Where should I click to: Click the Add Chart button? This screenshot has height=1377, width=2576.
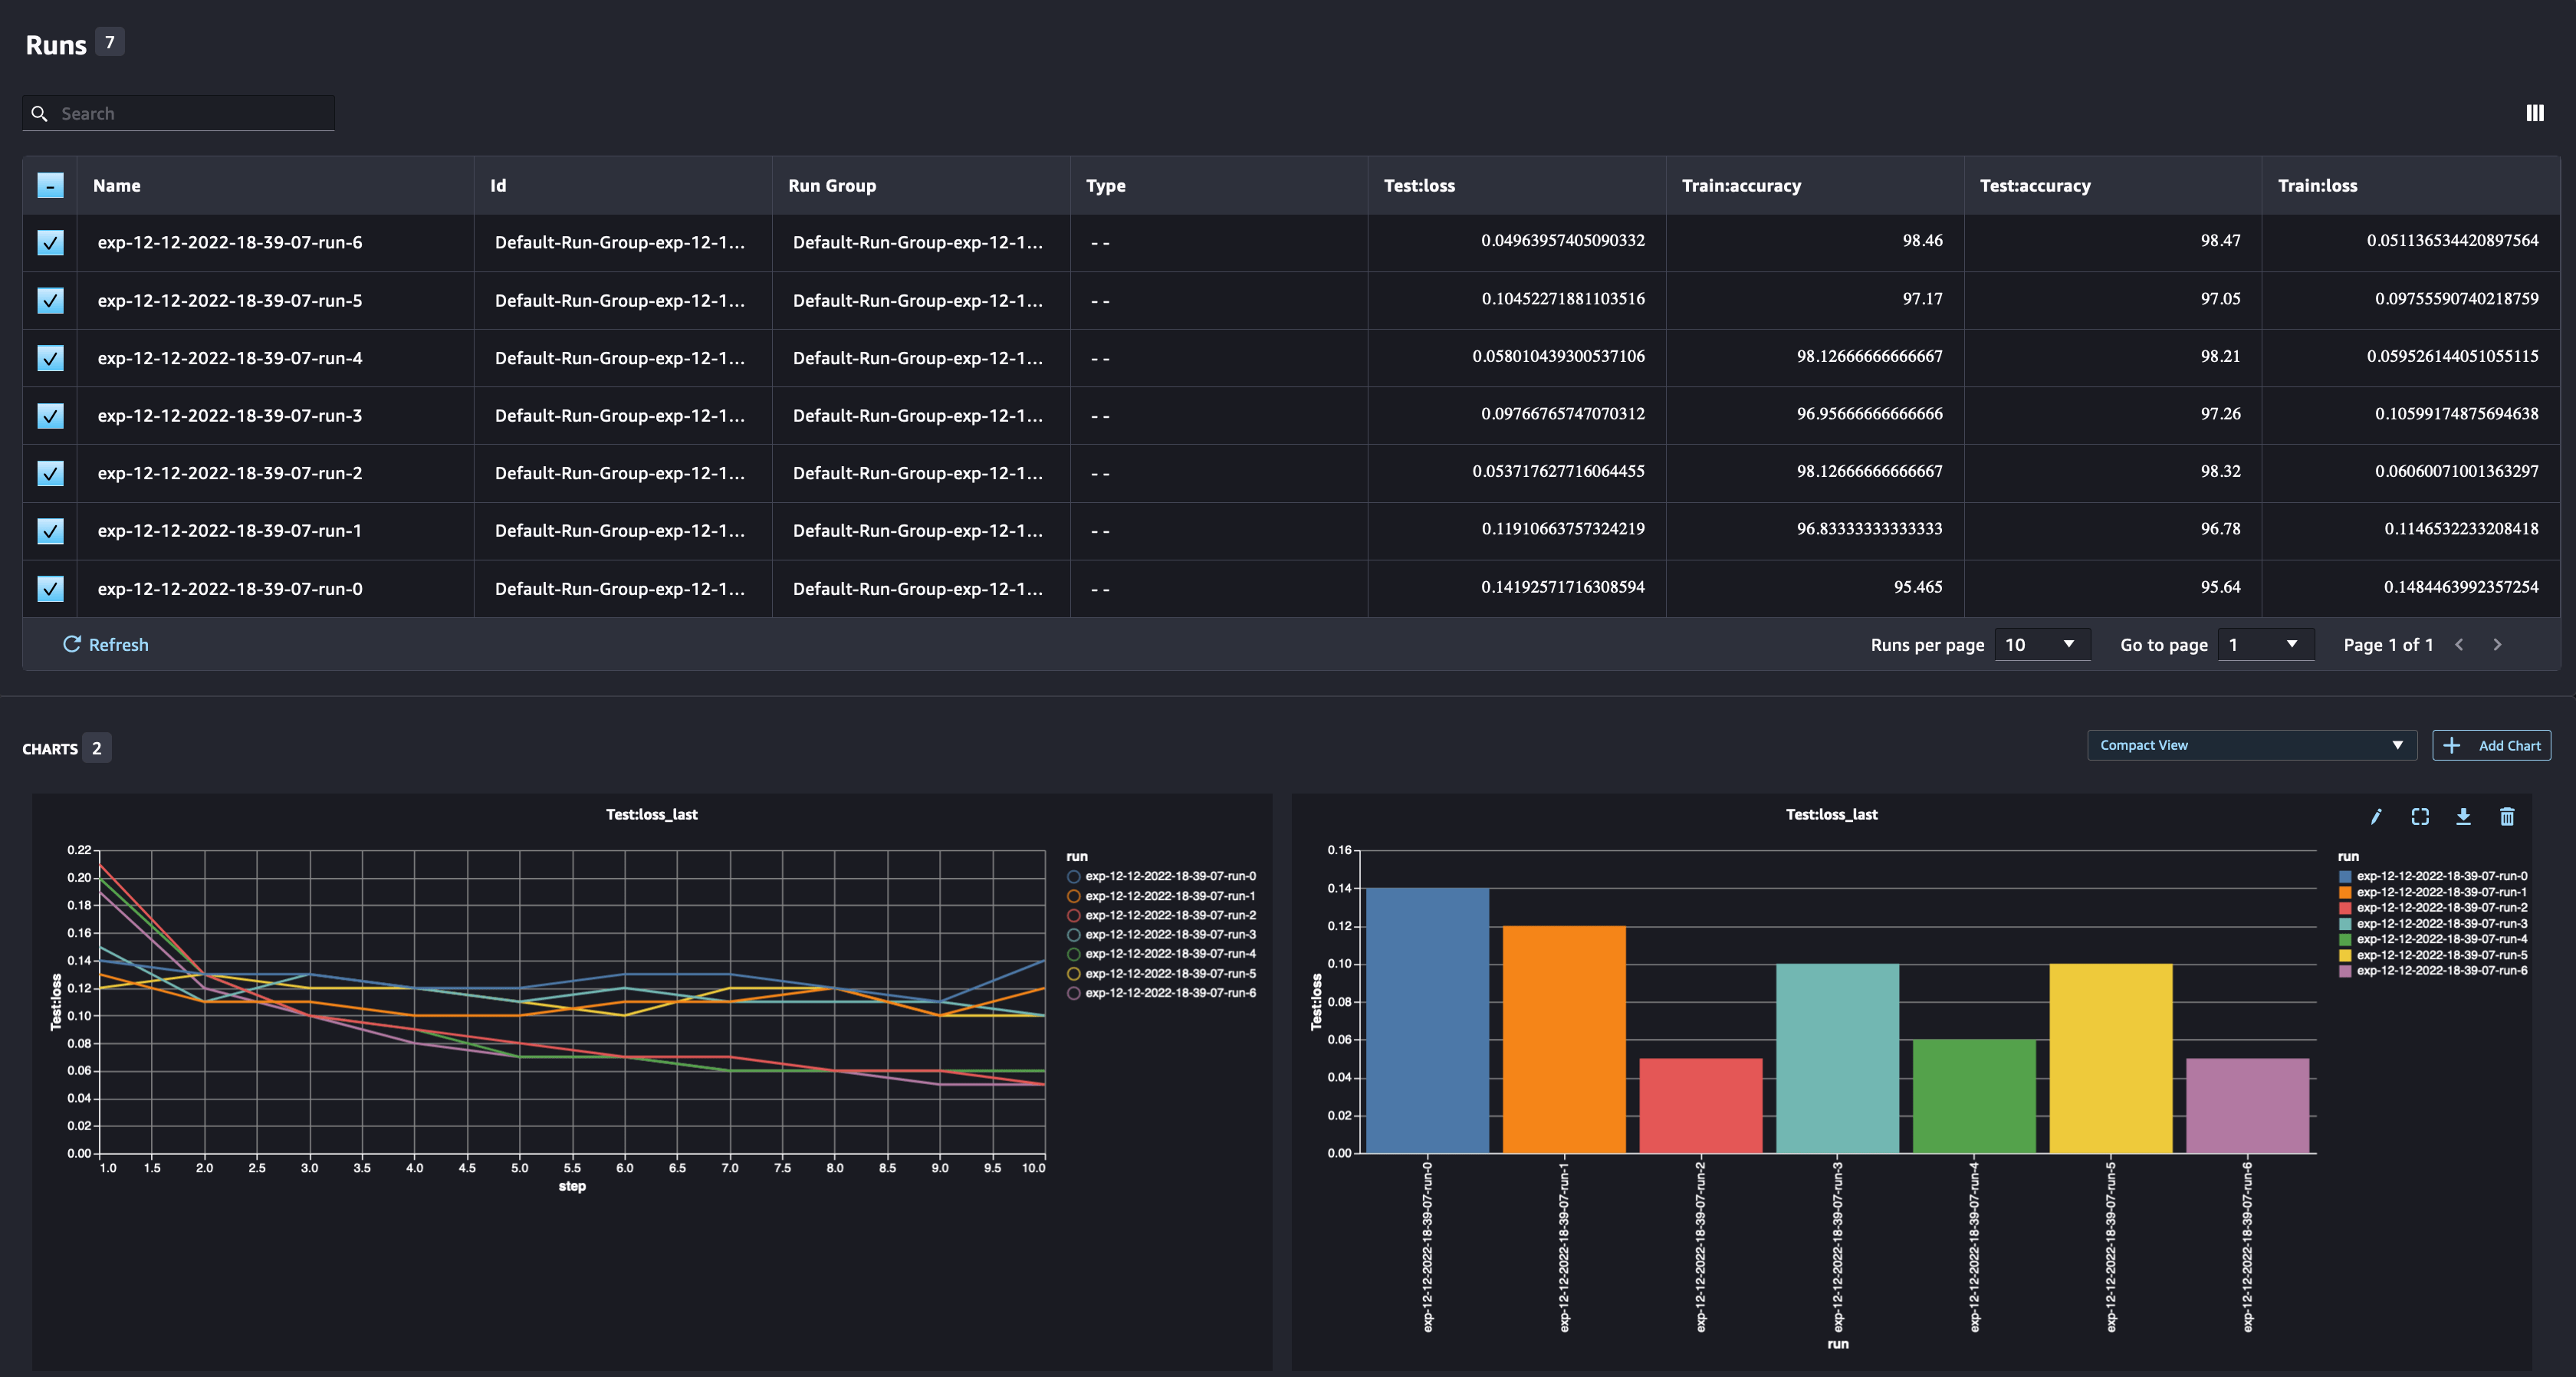(x=2491, y=745)
